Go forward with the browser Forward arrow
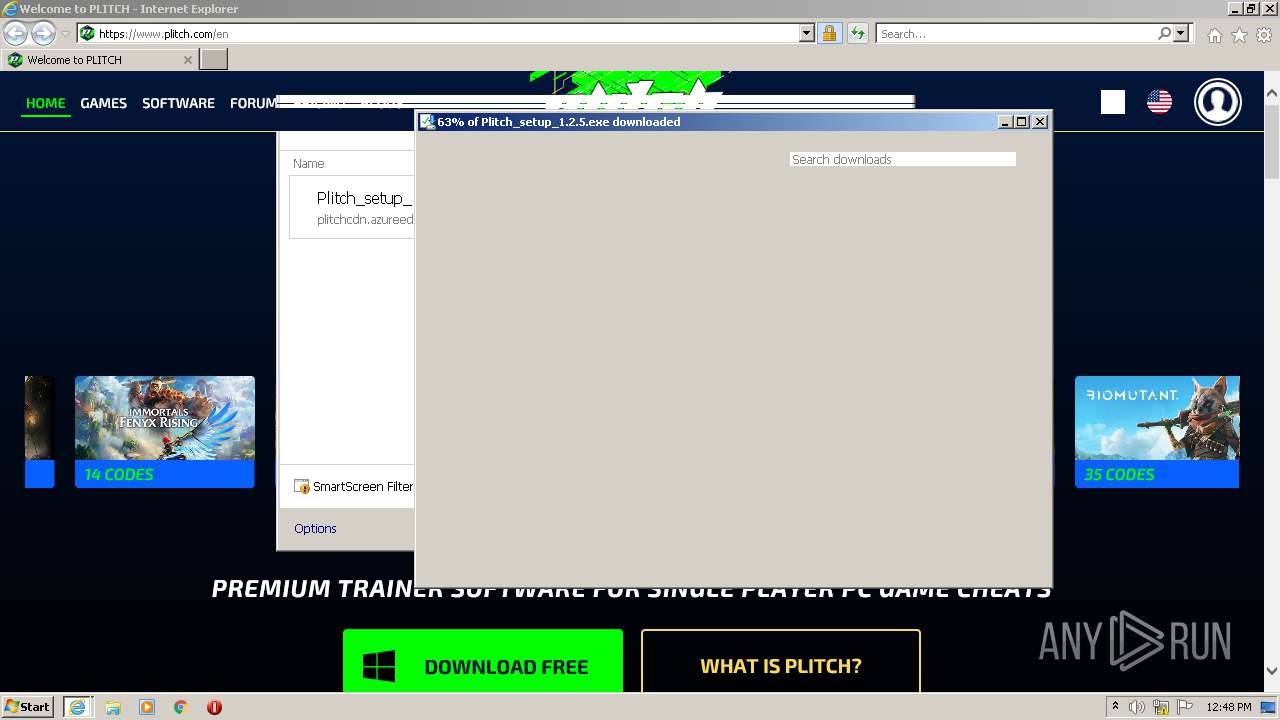The width and height of the screenshot is (1280, 720). point(43,33)
